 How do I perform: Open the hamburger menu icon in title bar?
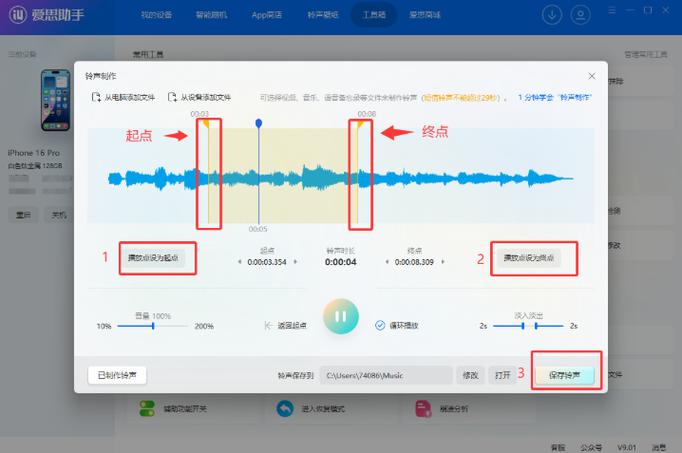click(612, 10)
